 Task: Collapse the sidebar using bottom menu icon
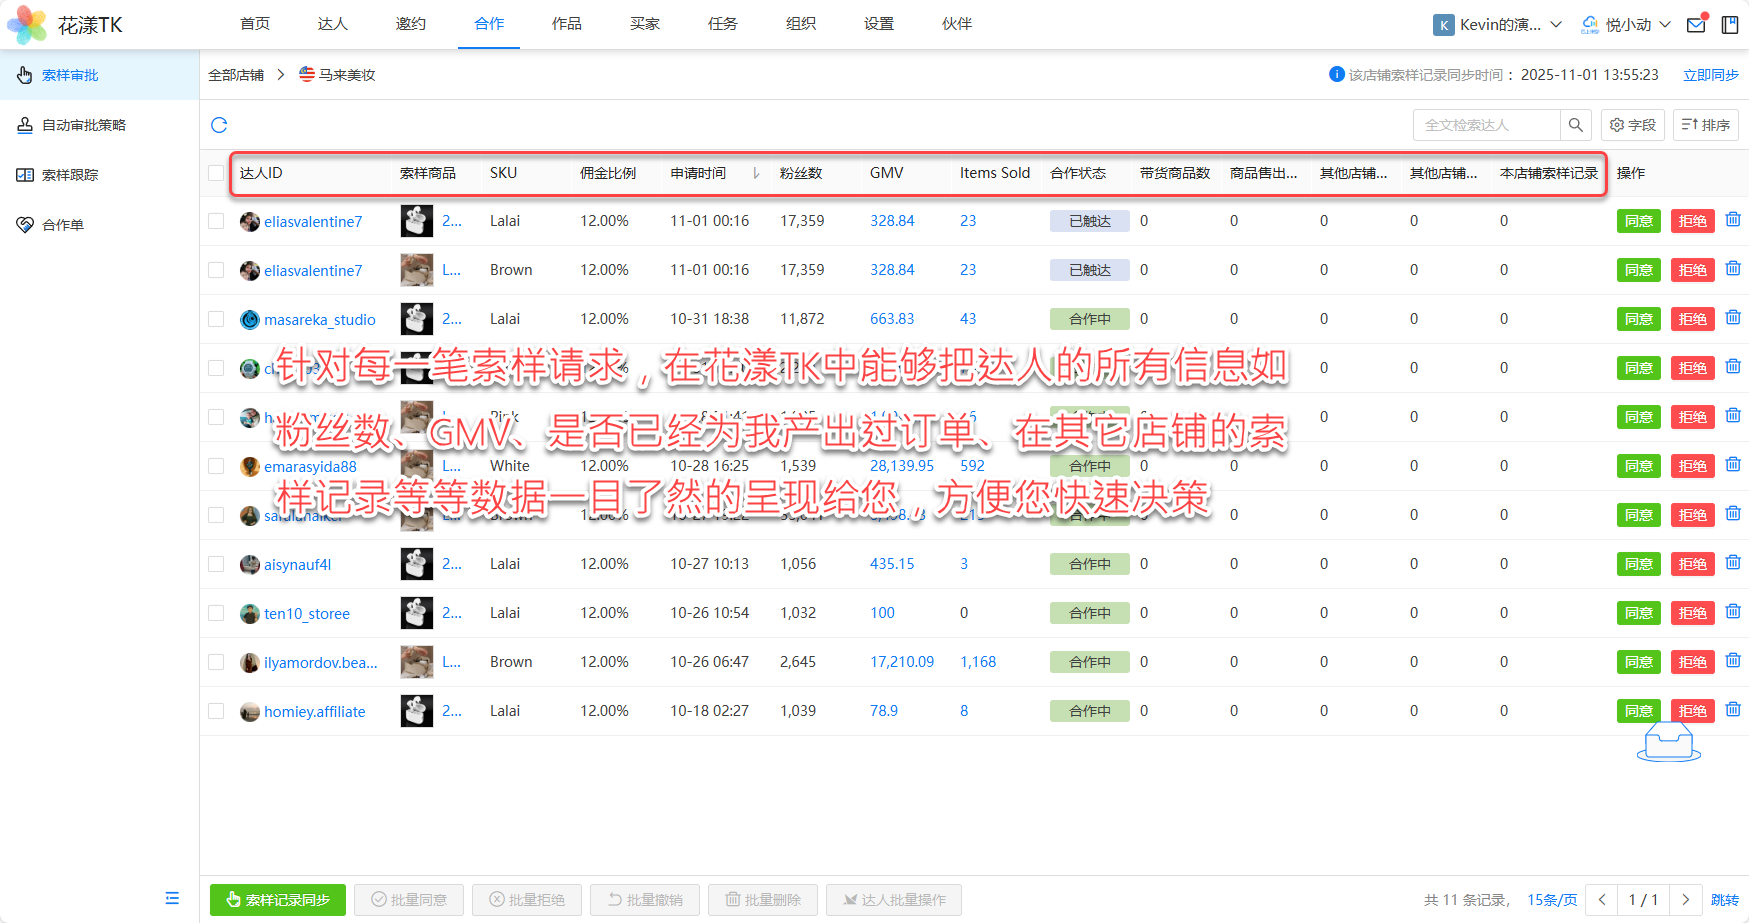click(x=172, y=898)
